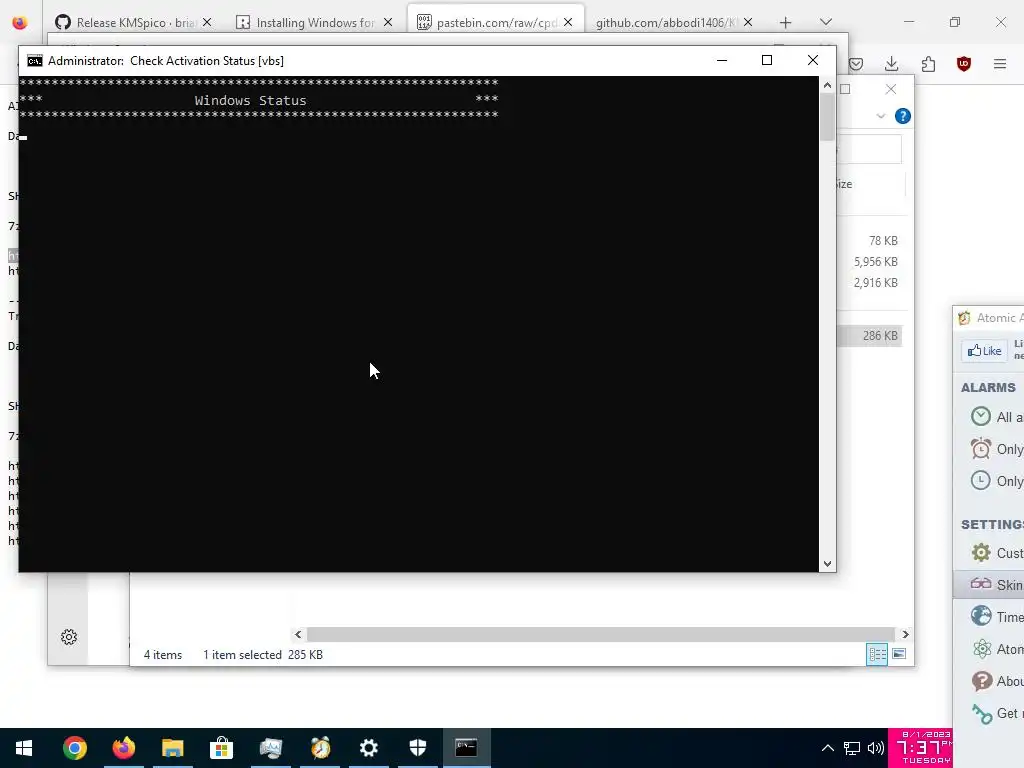Image resolution: width=1024 pixels, height=768 pixels.
Task: Close the github.com/abbodi1406 tab
Action: [748, 23]
